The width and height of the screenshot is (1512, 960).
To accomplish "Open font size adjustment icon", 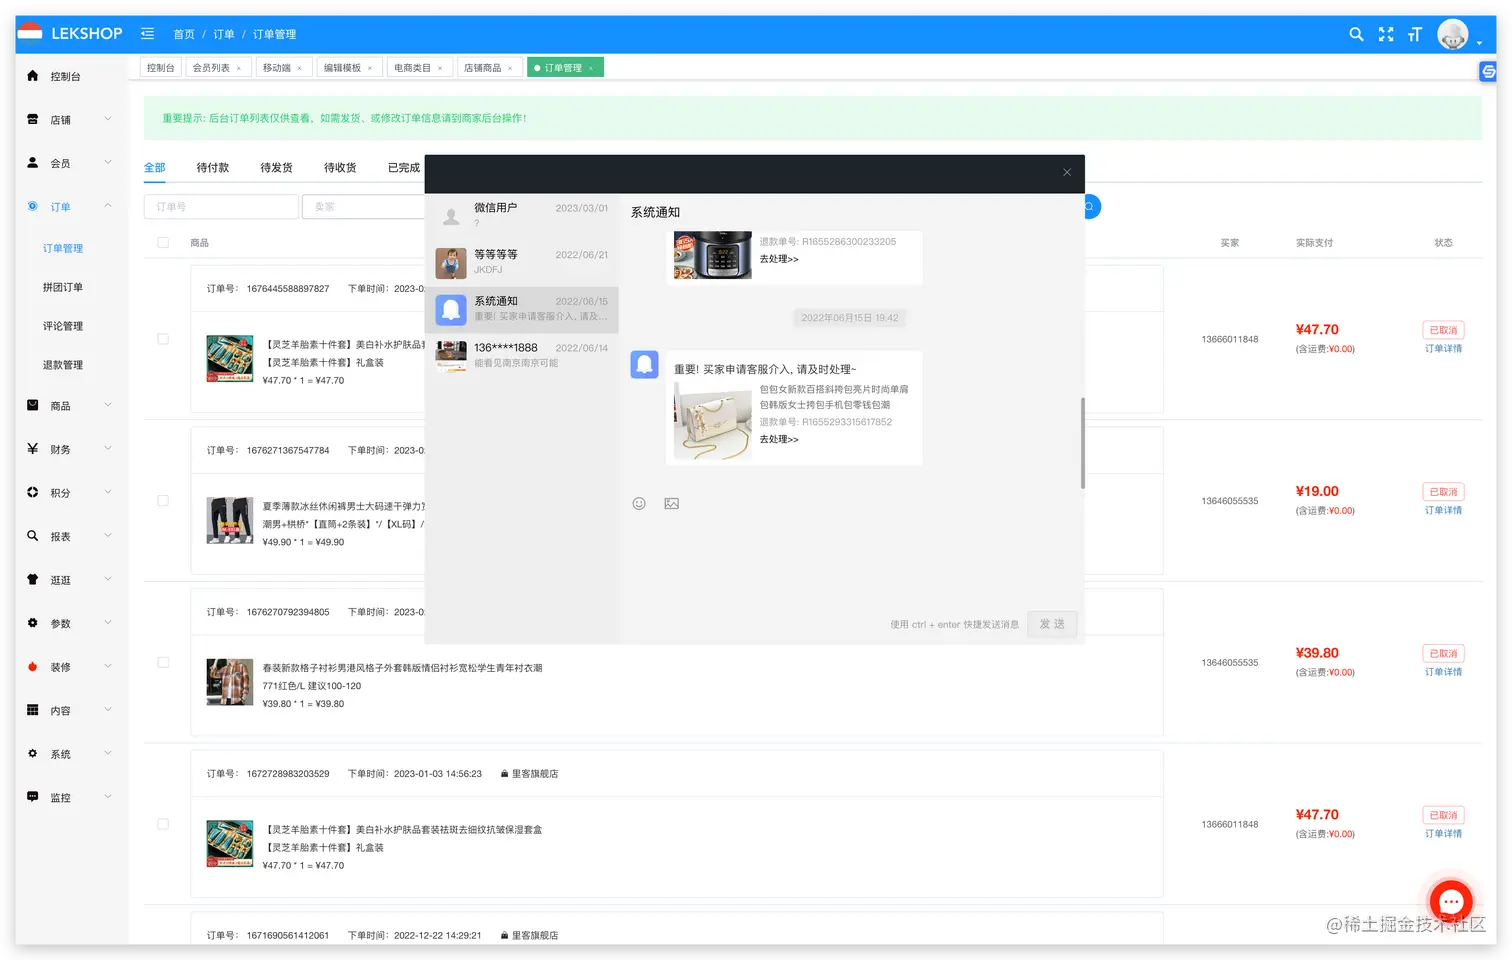I will [x=1415, y=34].
